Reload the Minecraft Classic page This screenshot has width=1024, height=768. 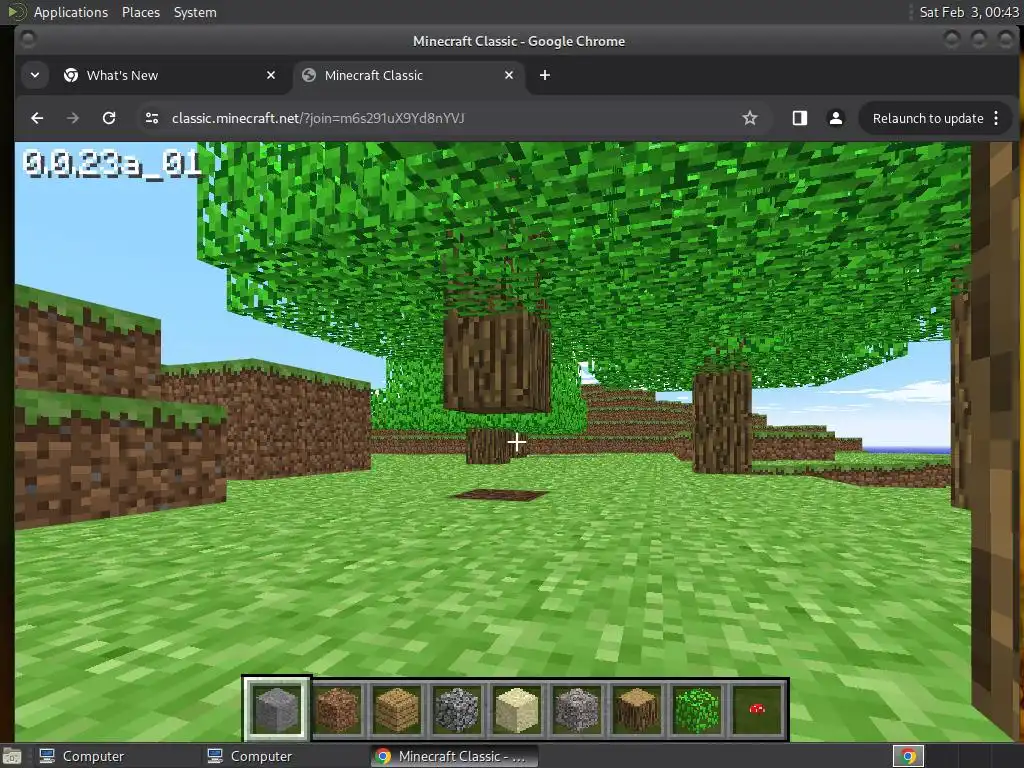109,118
